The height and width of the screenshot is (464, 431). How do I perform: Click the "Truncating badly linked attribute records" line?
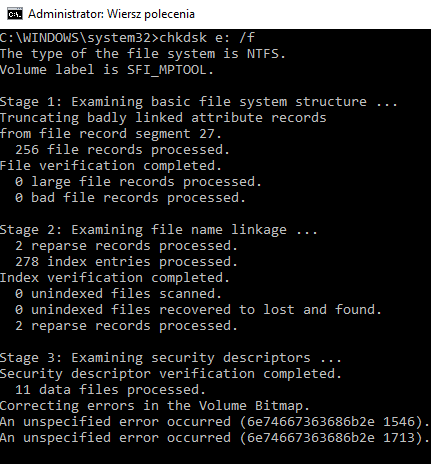[x=163, y=118]
